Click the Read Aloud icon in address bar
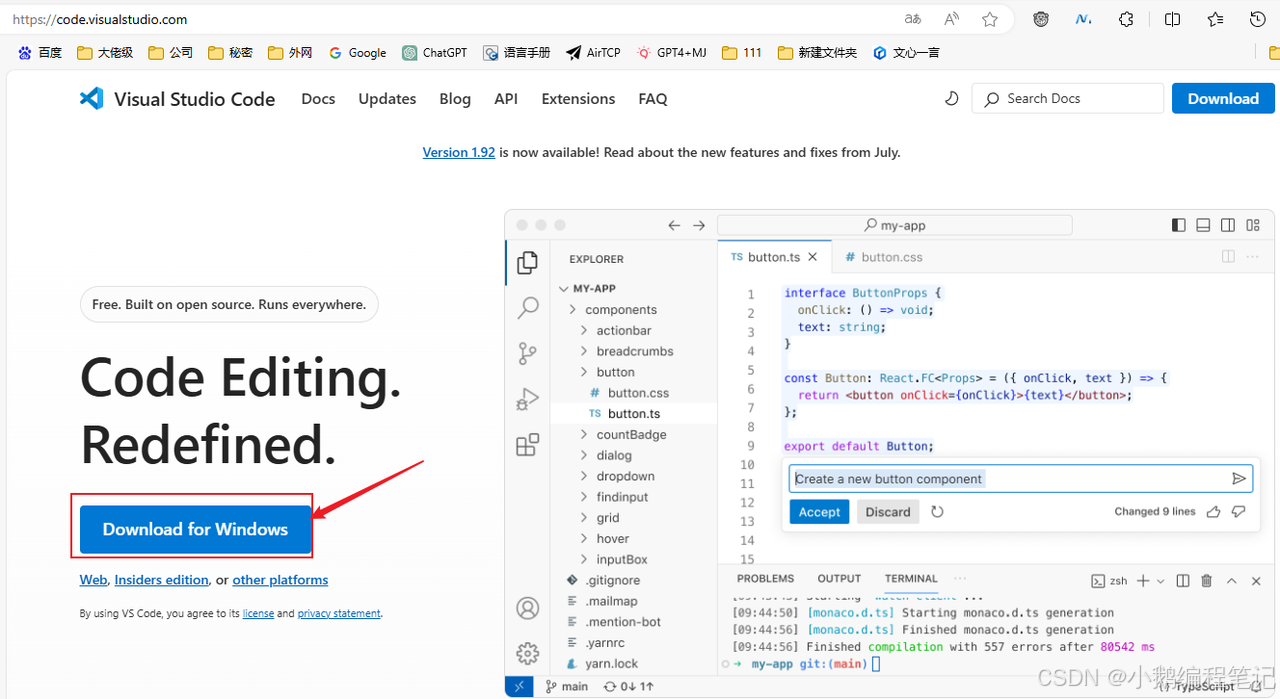 pos(951,19)
